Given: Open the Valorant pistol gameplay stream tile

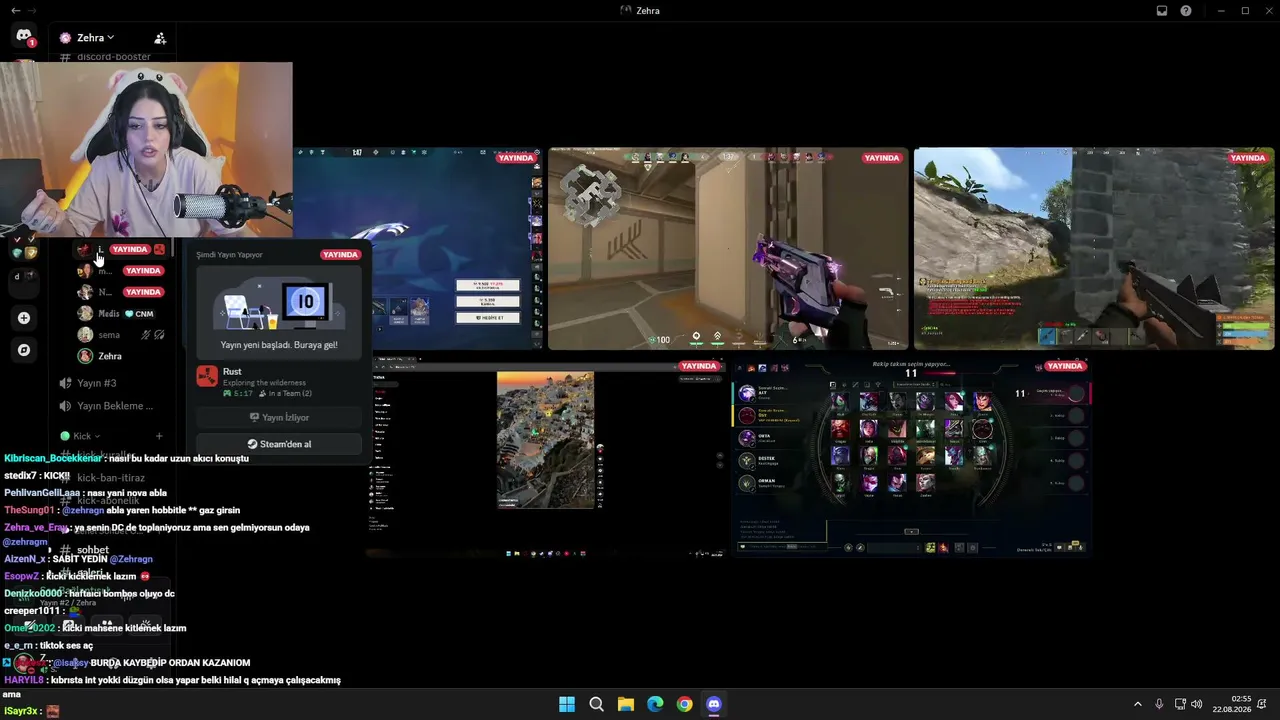Looking at the screenshot, I should pos(728,249).
